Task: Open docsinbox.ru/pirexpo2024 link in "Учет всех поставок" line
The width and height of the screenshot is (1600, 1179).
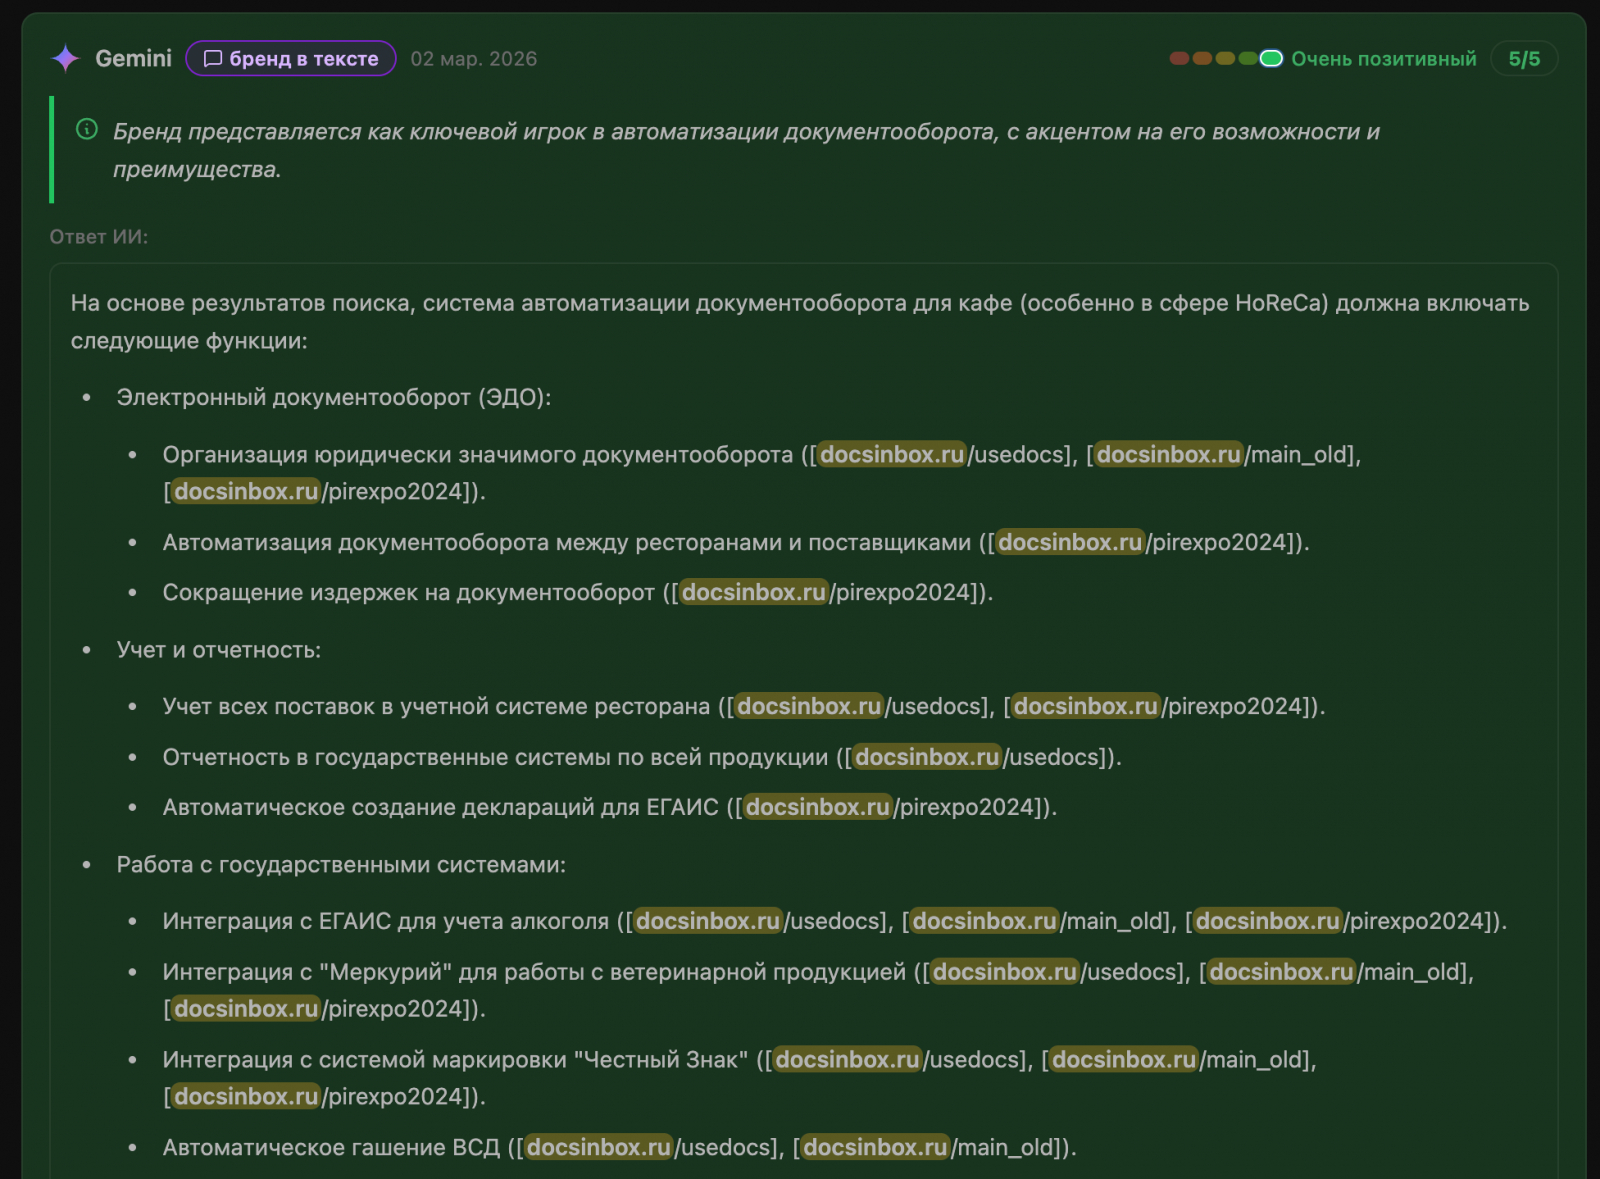Action: 1085,707
